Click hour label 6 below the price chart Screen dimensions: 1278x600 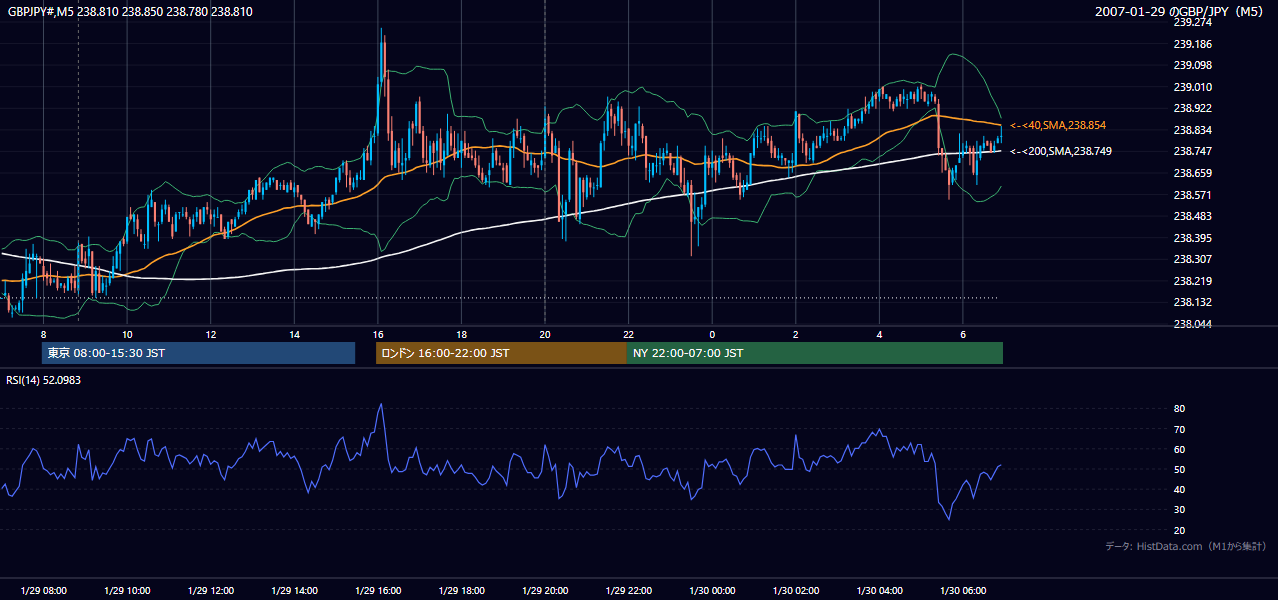coord(963,334)
